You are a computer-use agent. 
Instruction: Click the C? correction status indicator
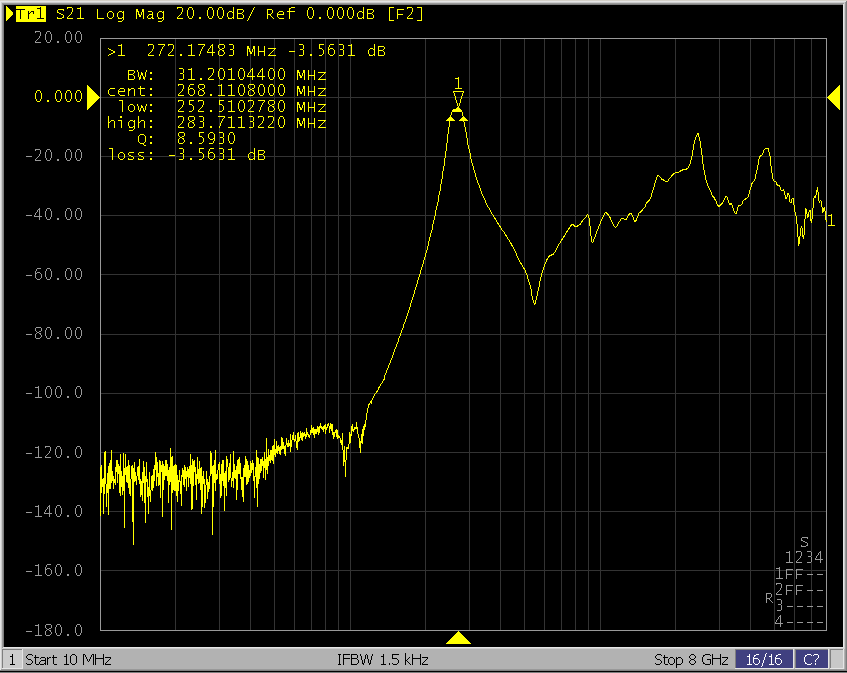point(812,660)
